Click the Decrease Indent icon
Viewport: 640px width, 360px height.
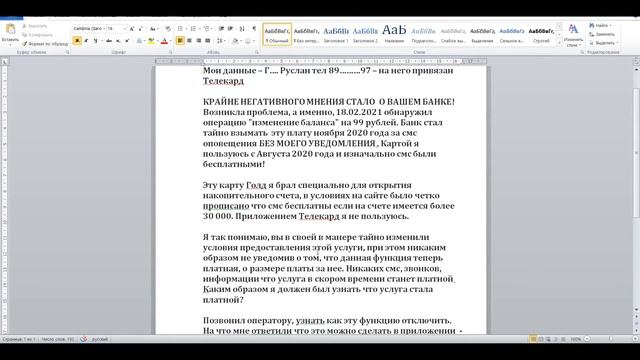[x=221, y=29]
